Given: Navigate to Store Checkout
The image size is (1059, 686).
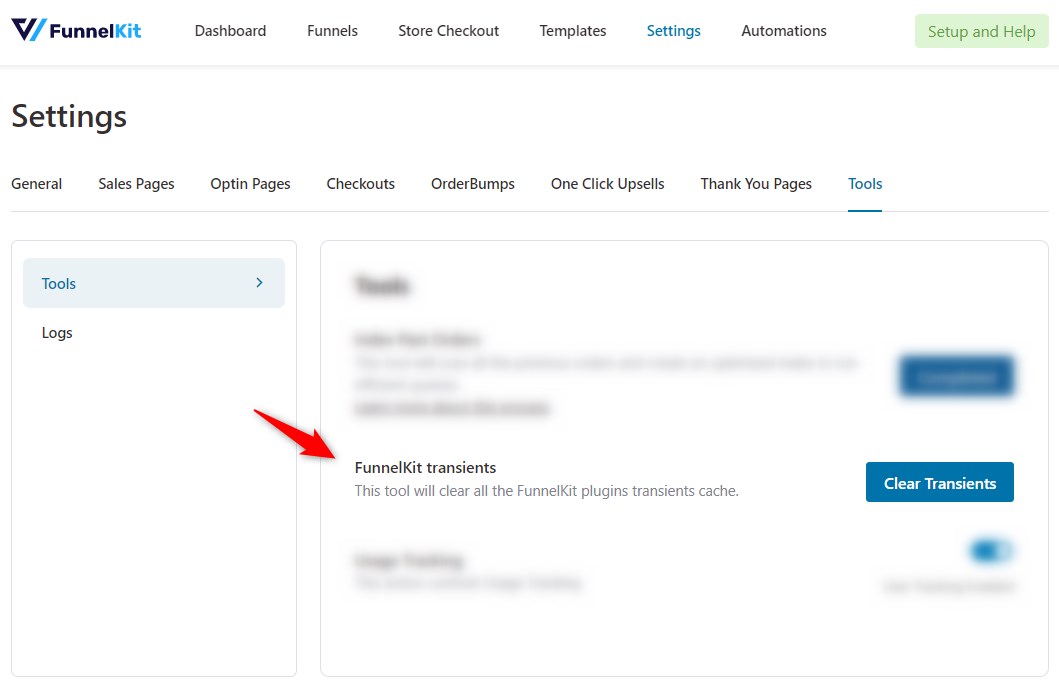Looking at the screenshot, I should (448, 31).
